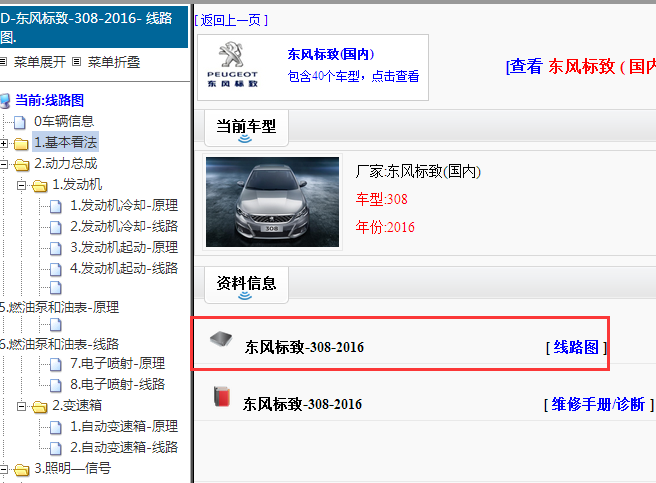This screenshot has height=483, width=656.
Task: Click 当前:线路图 tree root label
Action: 49,100
